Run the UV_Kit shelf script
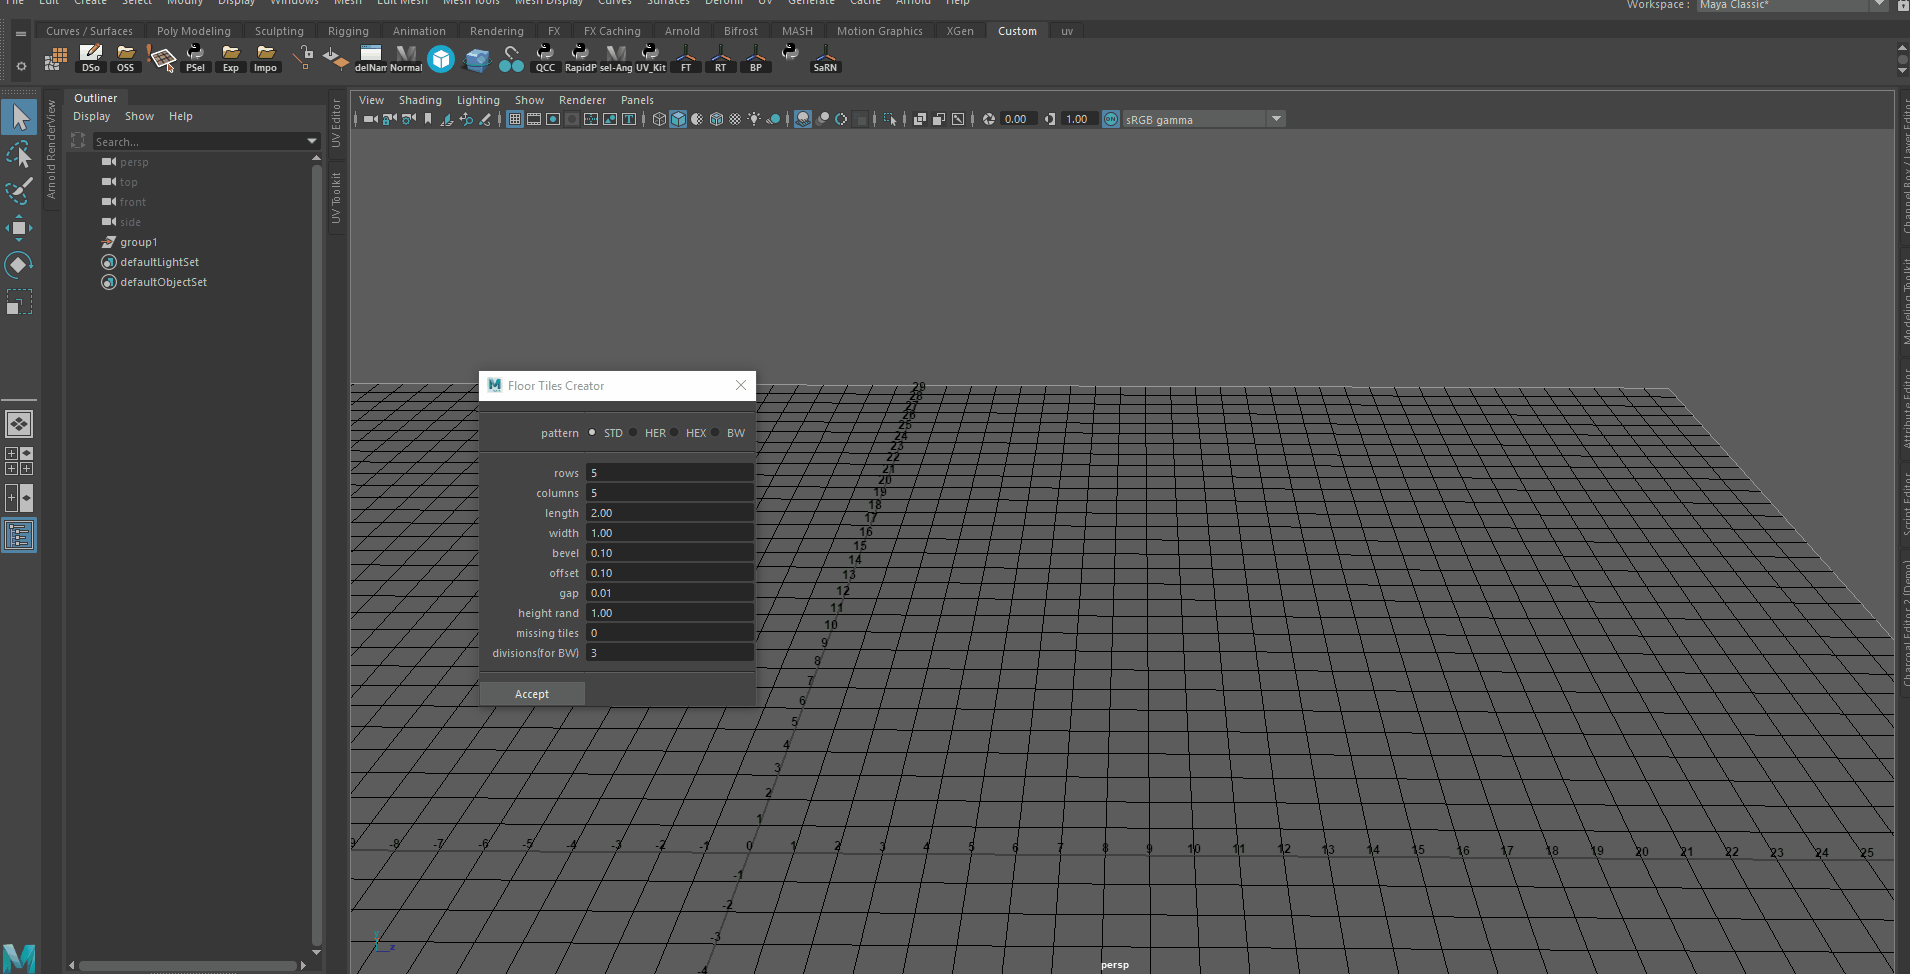This screenshot has height=974, width=1910. 651,59
